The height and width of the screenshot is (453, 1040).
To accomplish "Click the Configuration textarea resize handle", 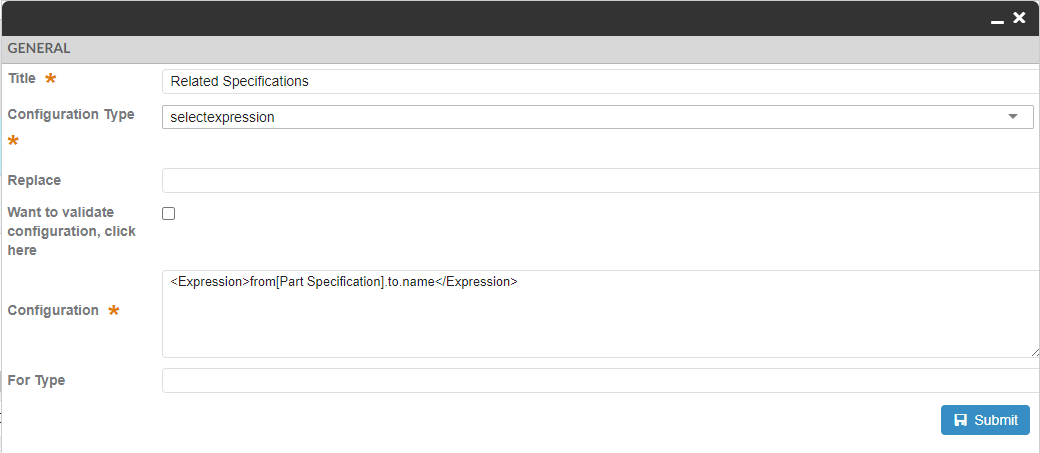I will pos(1034,351).
